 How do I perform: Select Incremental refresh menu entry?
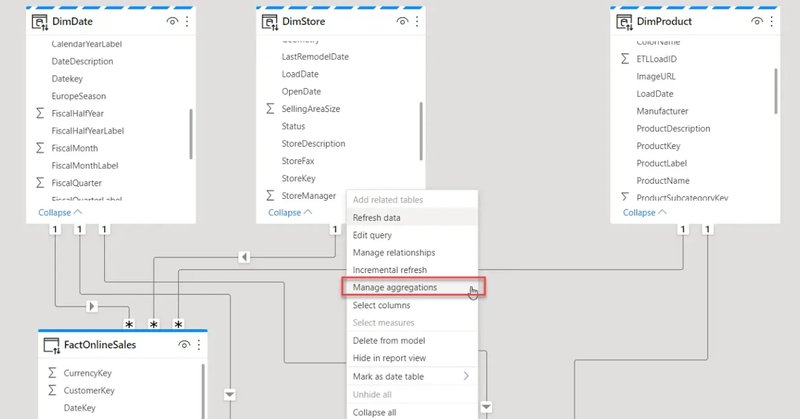(x=412, y=269)
